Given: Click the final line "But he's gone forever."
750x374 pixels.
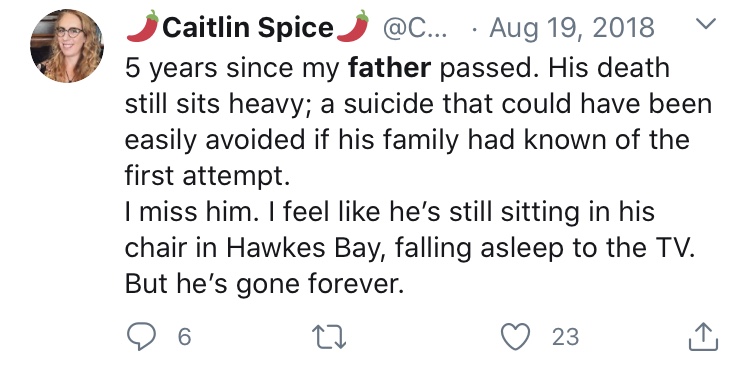Looking at the screenshot, I should pos(262,284).
